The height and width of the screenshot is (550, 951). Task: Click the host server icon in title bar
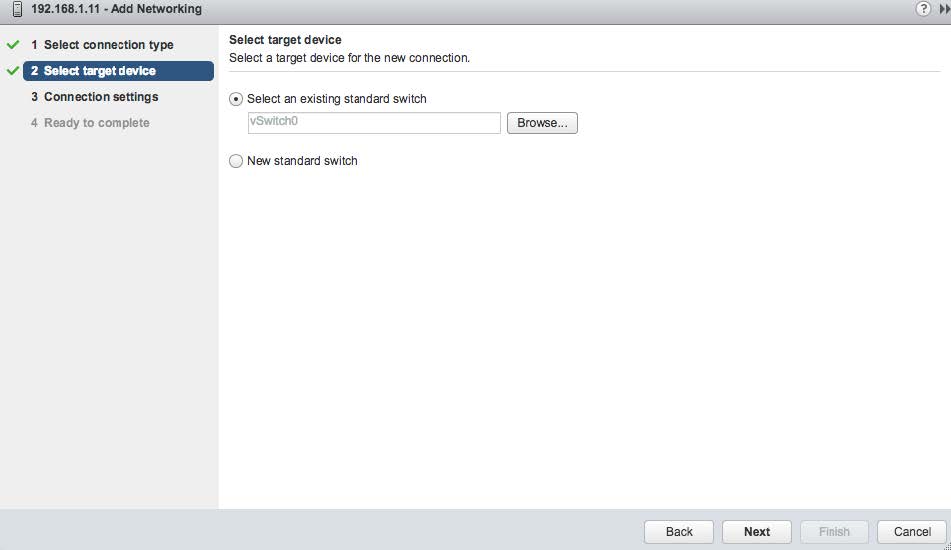click(17, 9)
